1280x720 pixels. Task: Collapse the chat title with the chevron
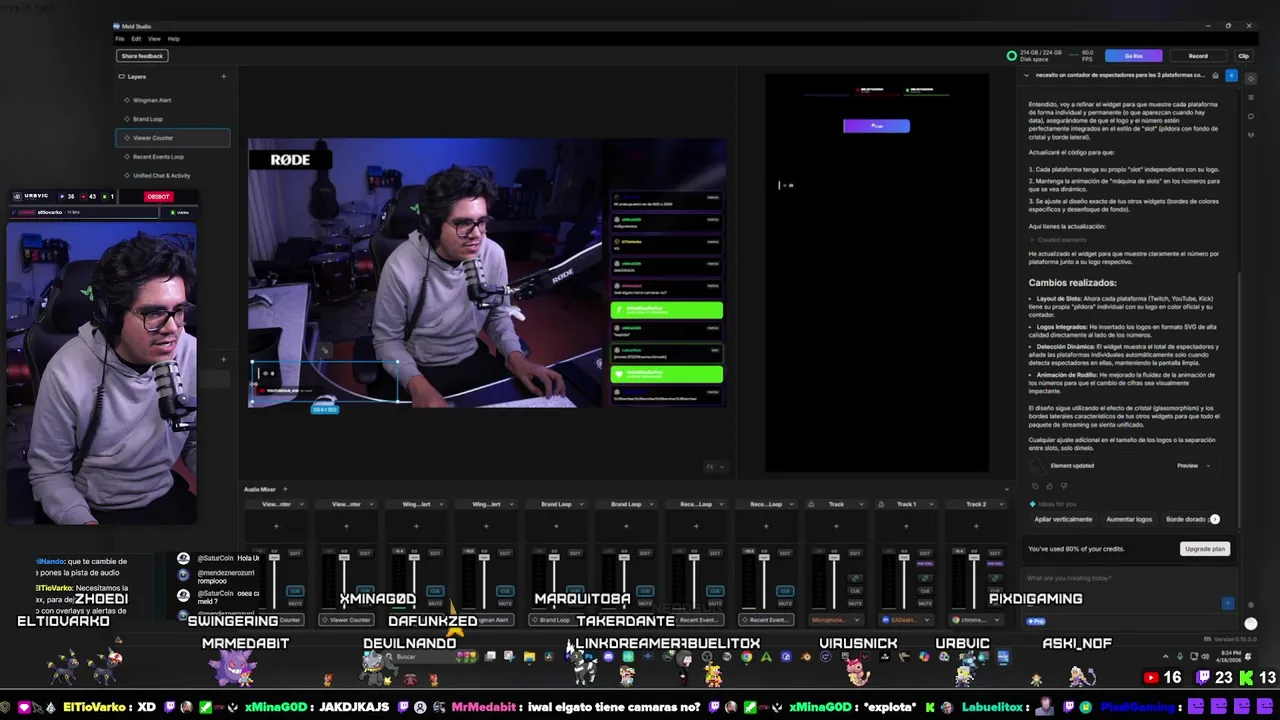1027,75
